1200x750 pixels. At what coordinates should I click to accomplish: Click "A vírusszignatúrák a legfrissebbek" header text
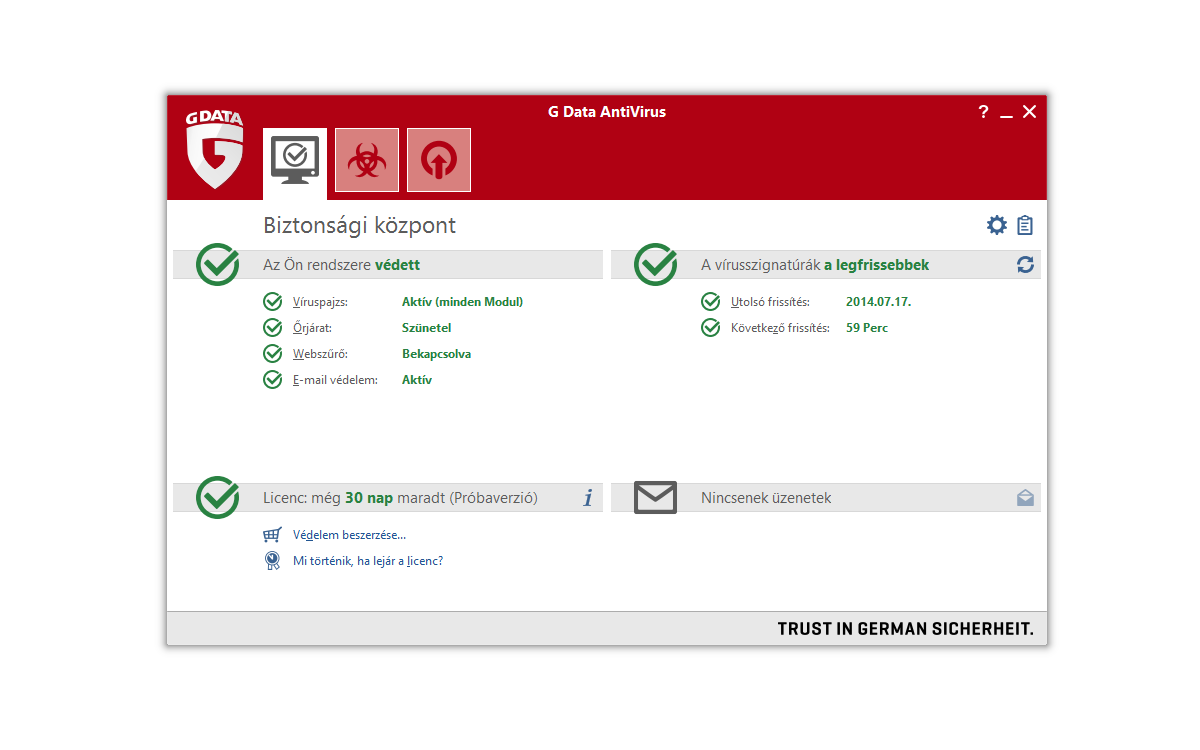[815, 265]
